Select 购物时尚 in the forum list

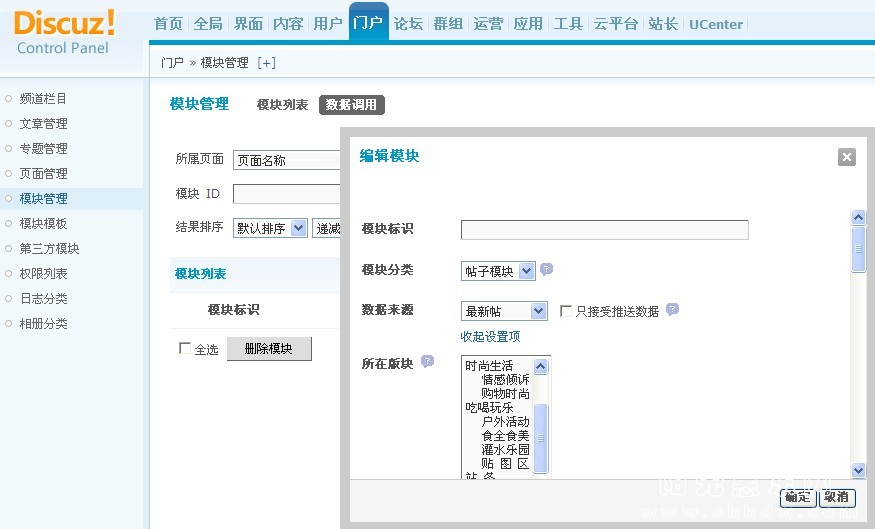(x=506, y=394)
